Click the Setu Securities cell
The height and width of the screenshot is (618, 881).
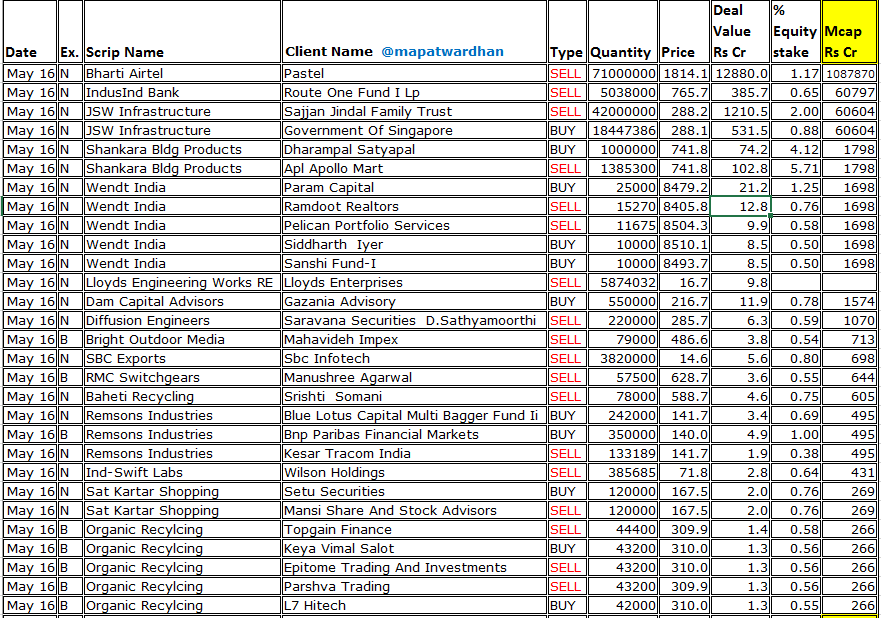click(x=414, y=492)
